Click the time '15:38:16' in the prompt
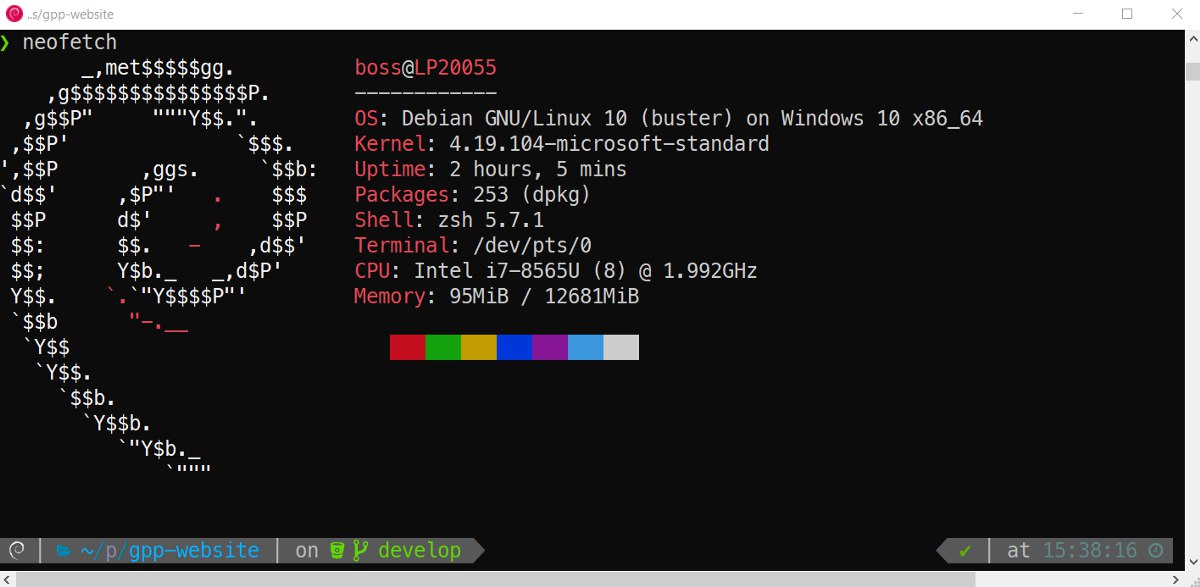Image resolution: width=1200 pixels, height=587 pixels. (1090, 550)
